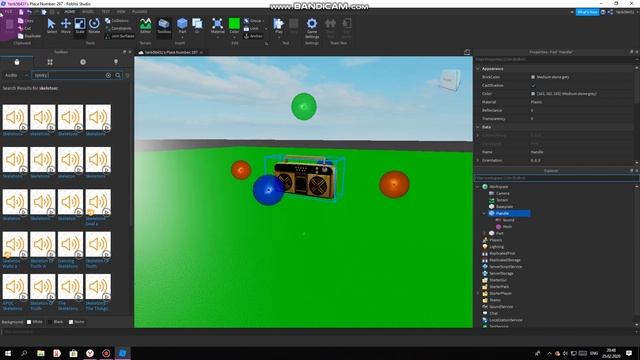The height and width of the screenshot is (360, 640).
Task: Switch to the TEST ribbon tab
Action: coord(105,12)
